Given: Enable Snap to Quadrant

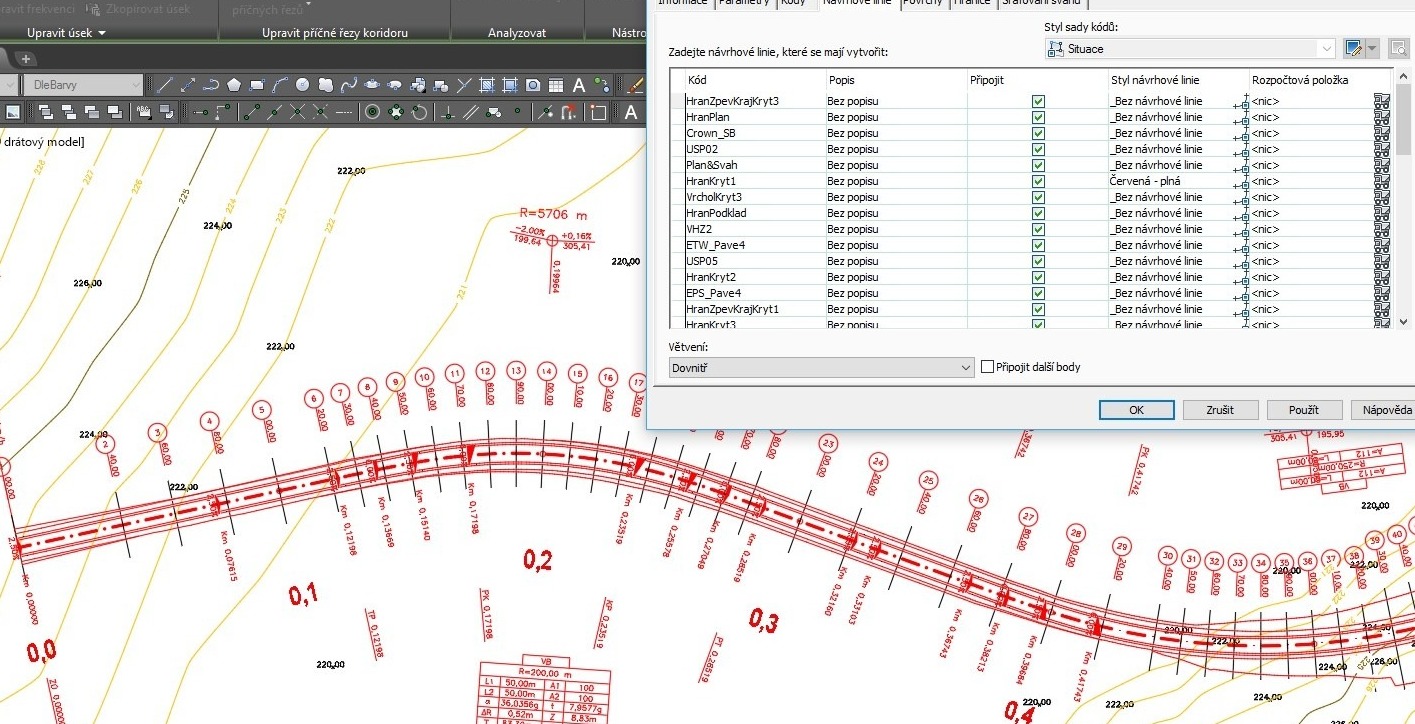Looking at the screenshot, I should tap(395, 113).
